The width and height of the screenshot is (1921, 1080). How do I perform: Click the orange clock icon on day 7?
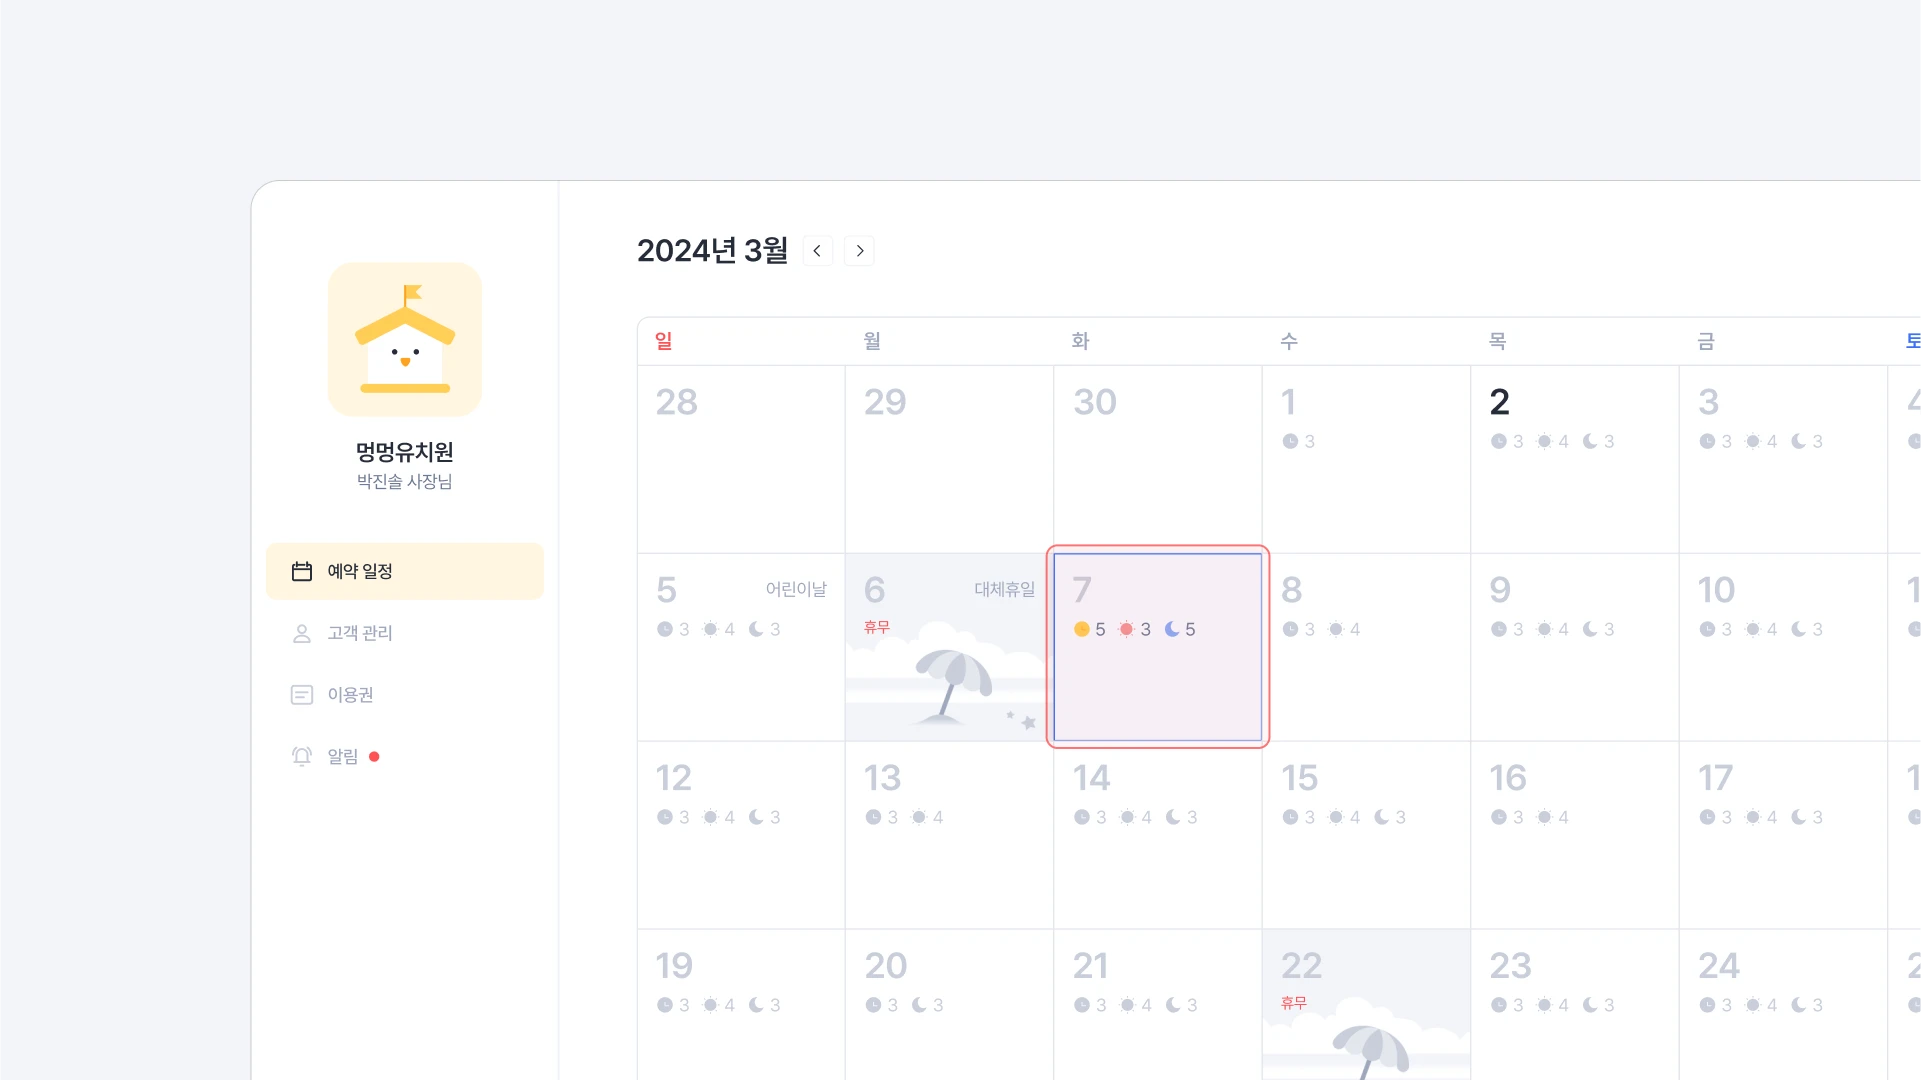tap(1081, 629)
